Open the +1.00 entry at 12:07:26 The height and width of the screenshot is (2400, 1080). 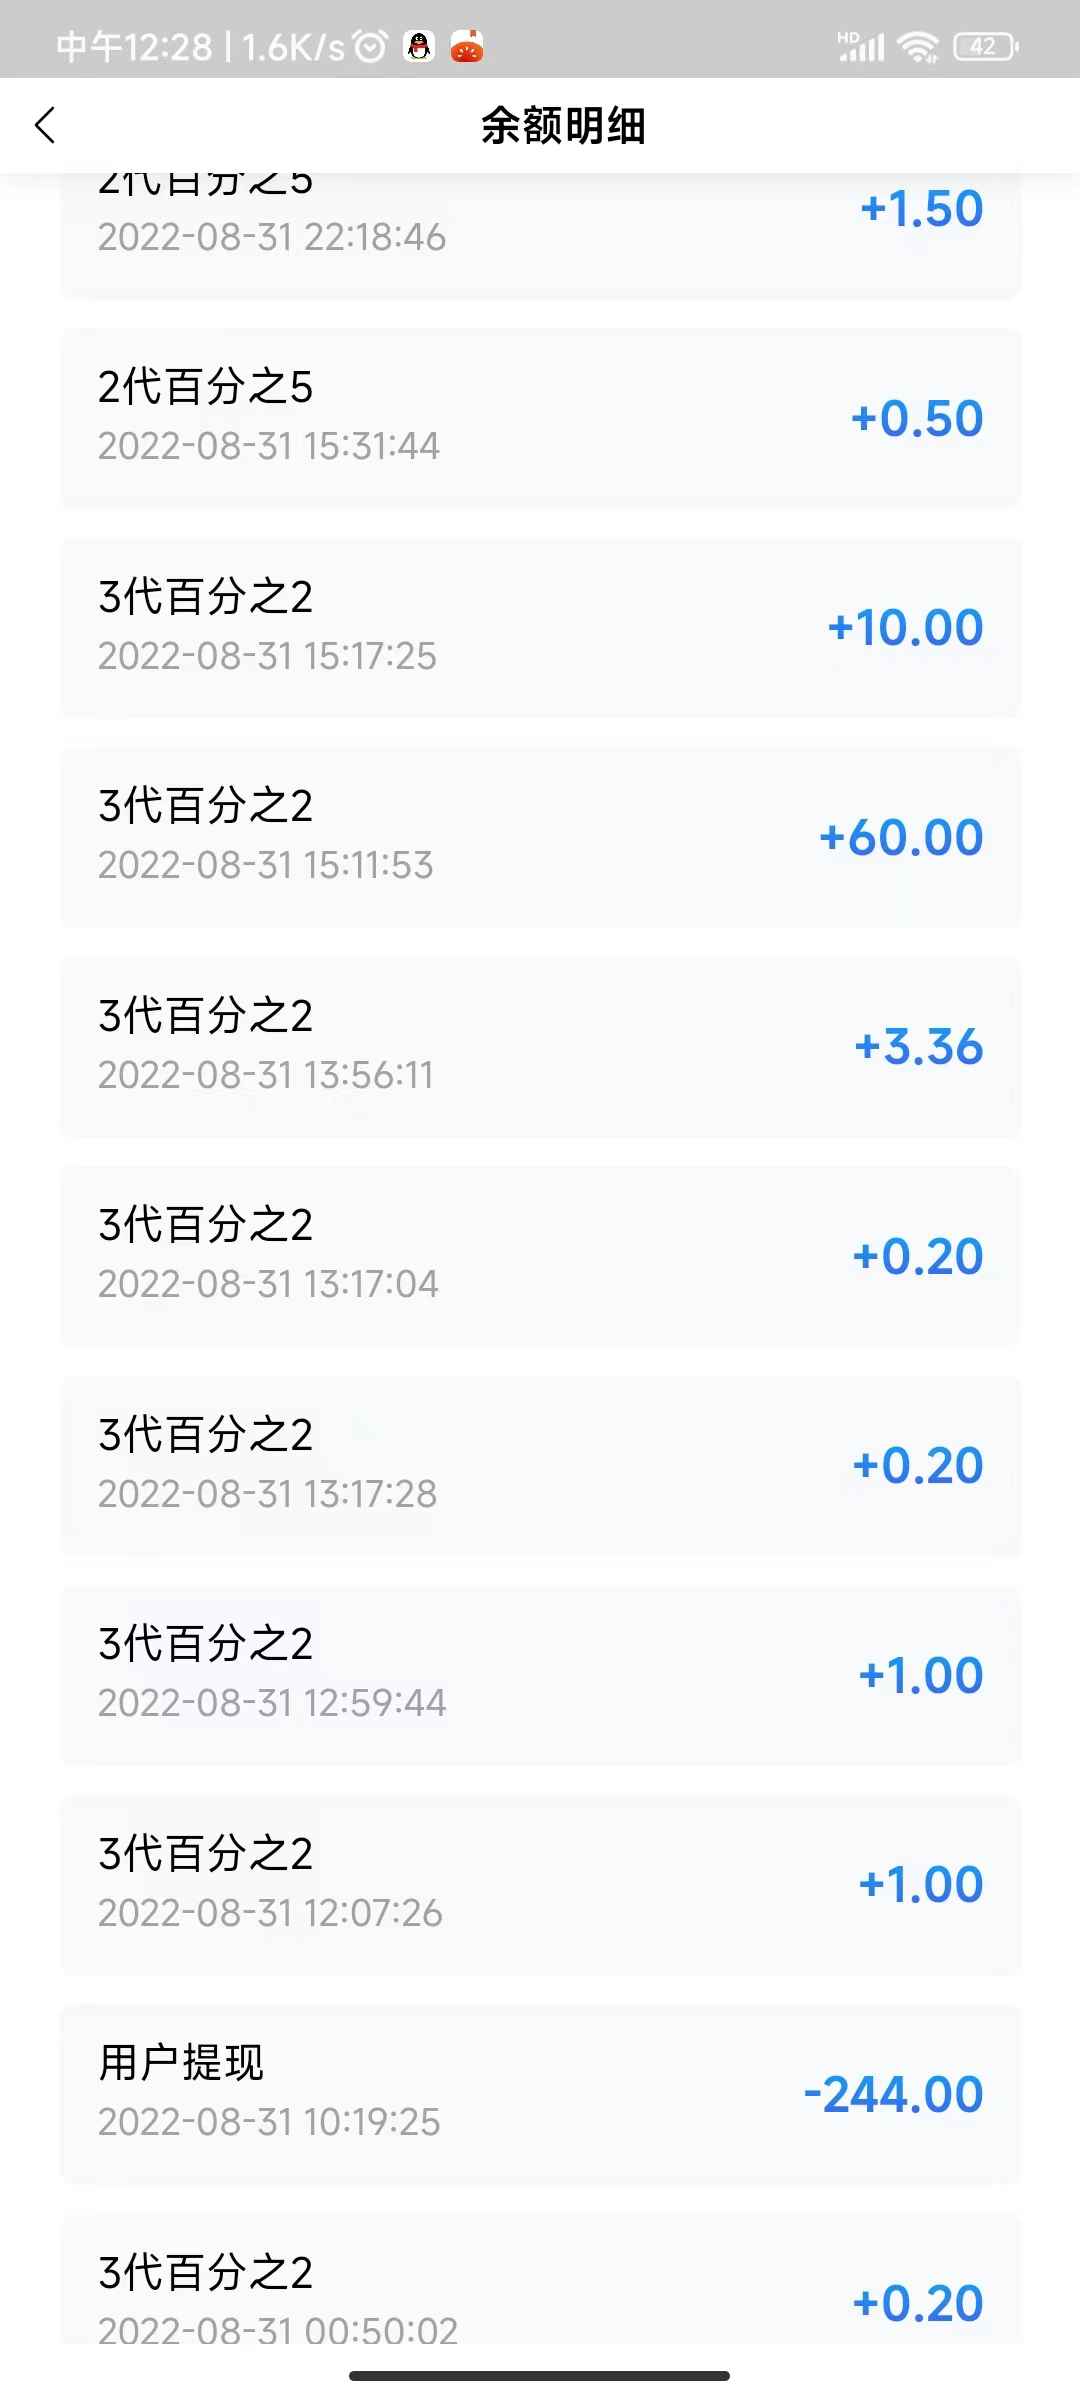tap(540, 1885)
